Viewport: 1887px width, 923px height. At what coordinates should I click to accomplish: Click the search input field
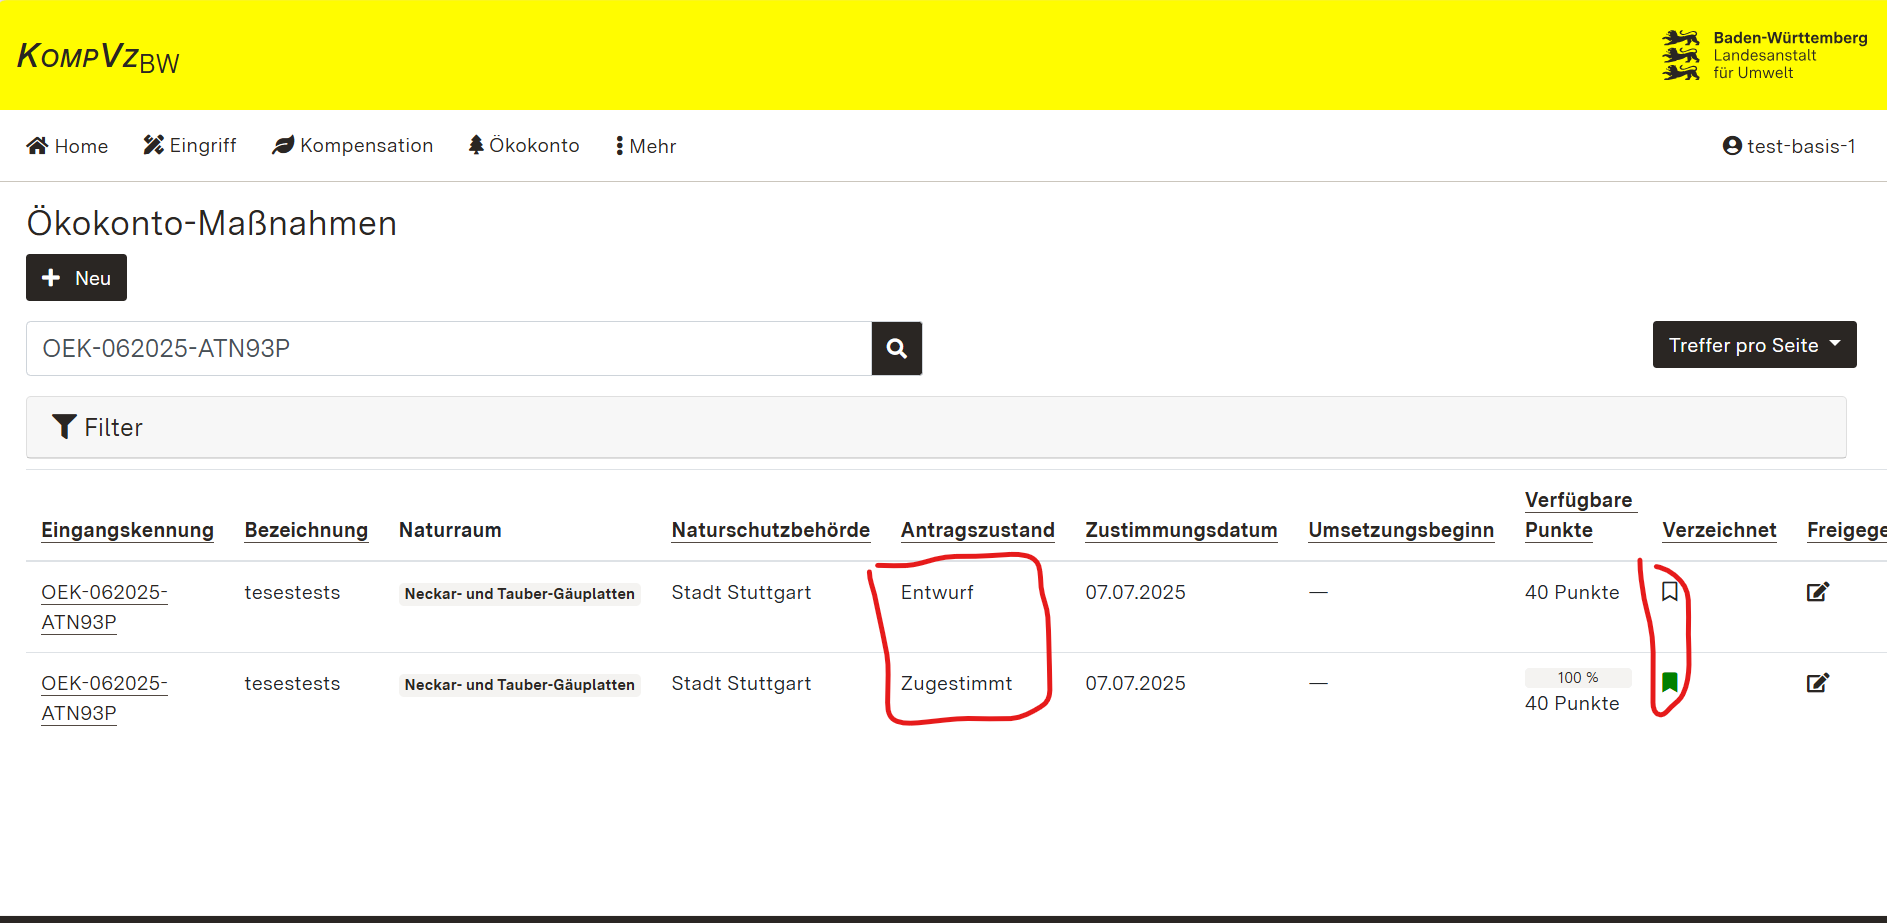(x=448, y=348)
